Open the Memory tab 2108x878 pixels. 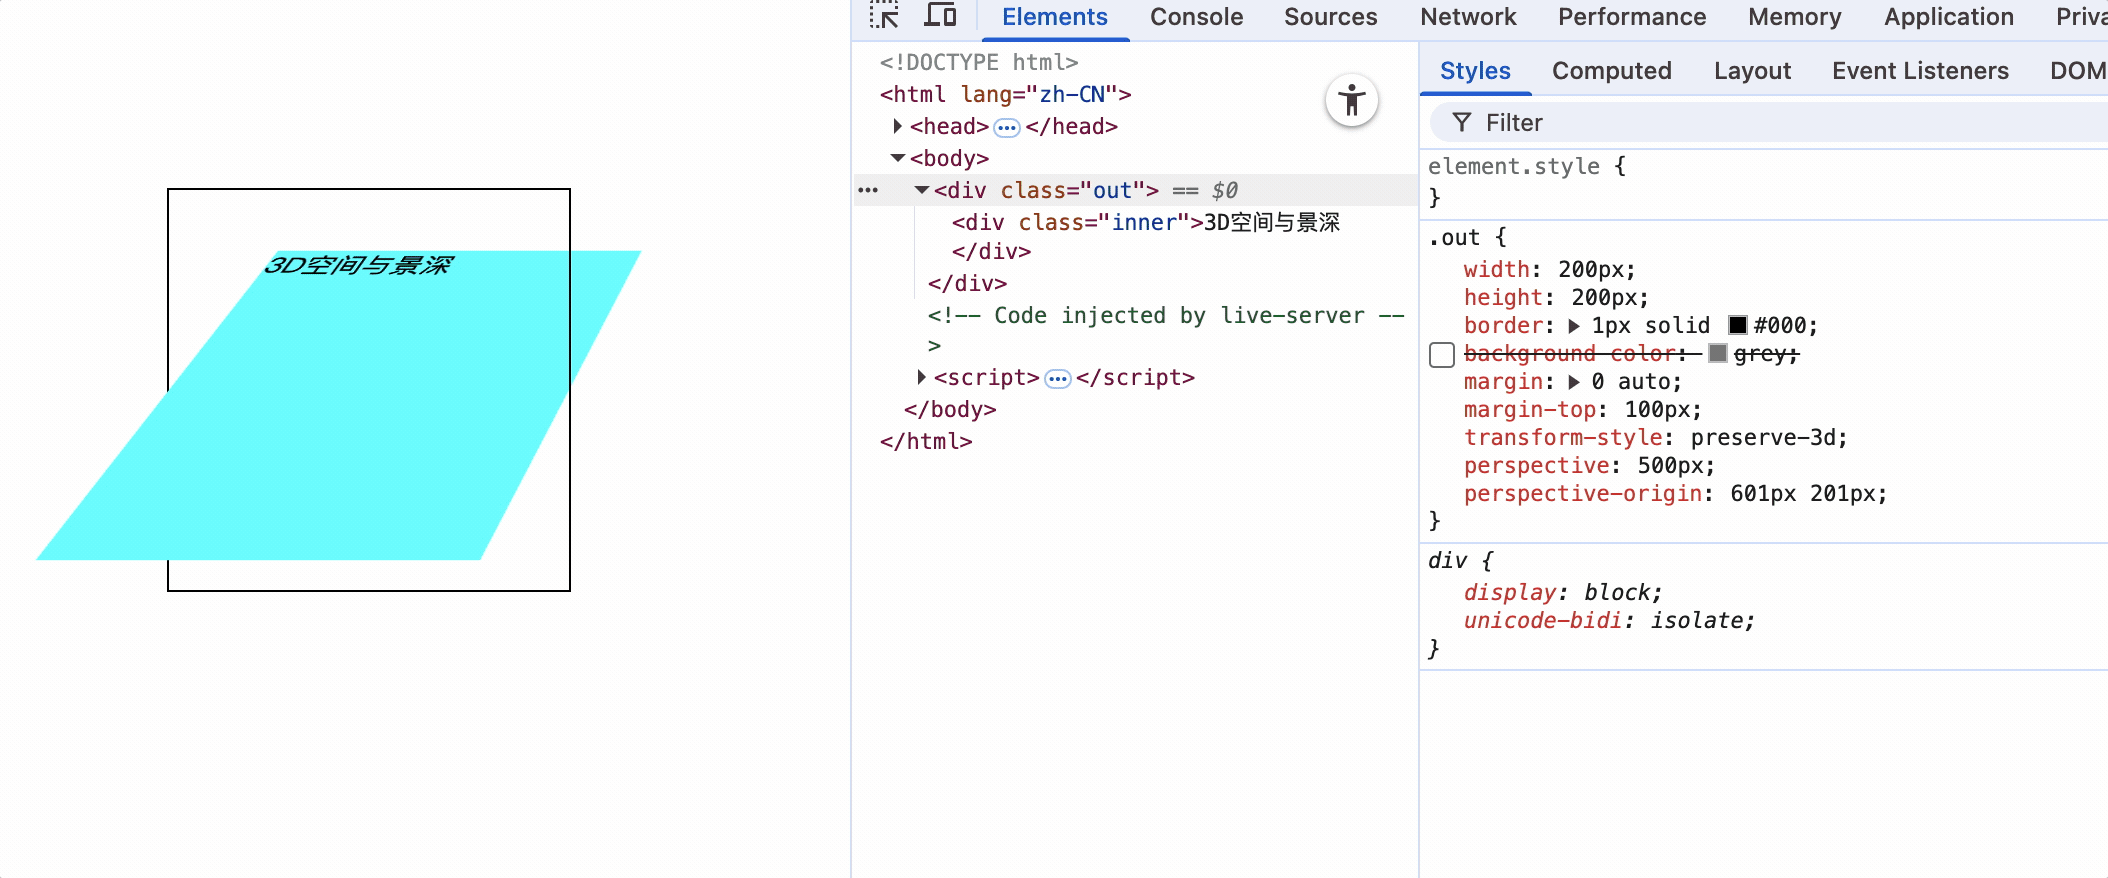(1794, 17)
